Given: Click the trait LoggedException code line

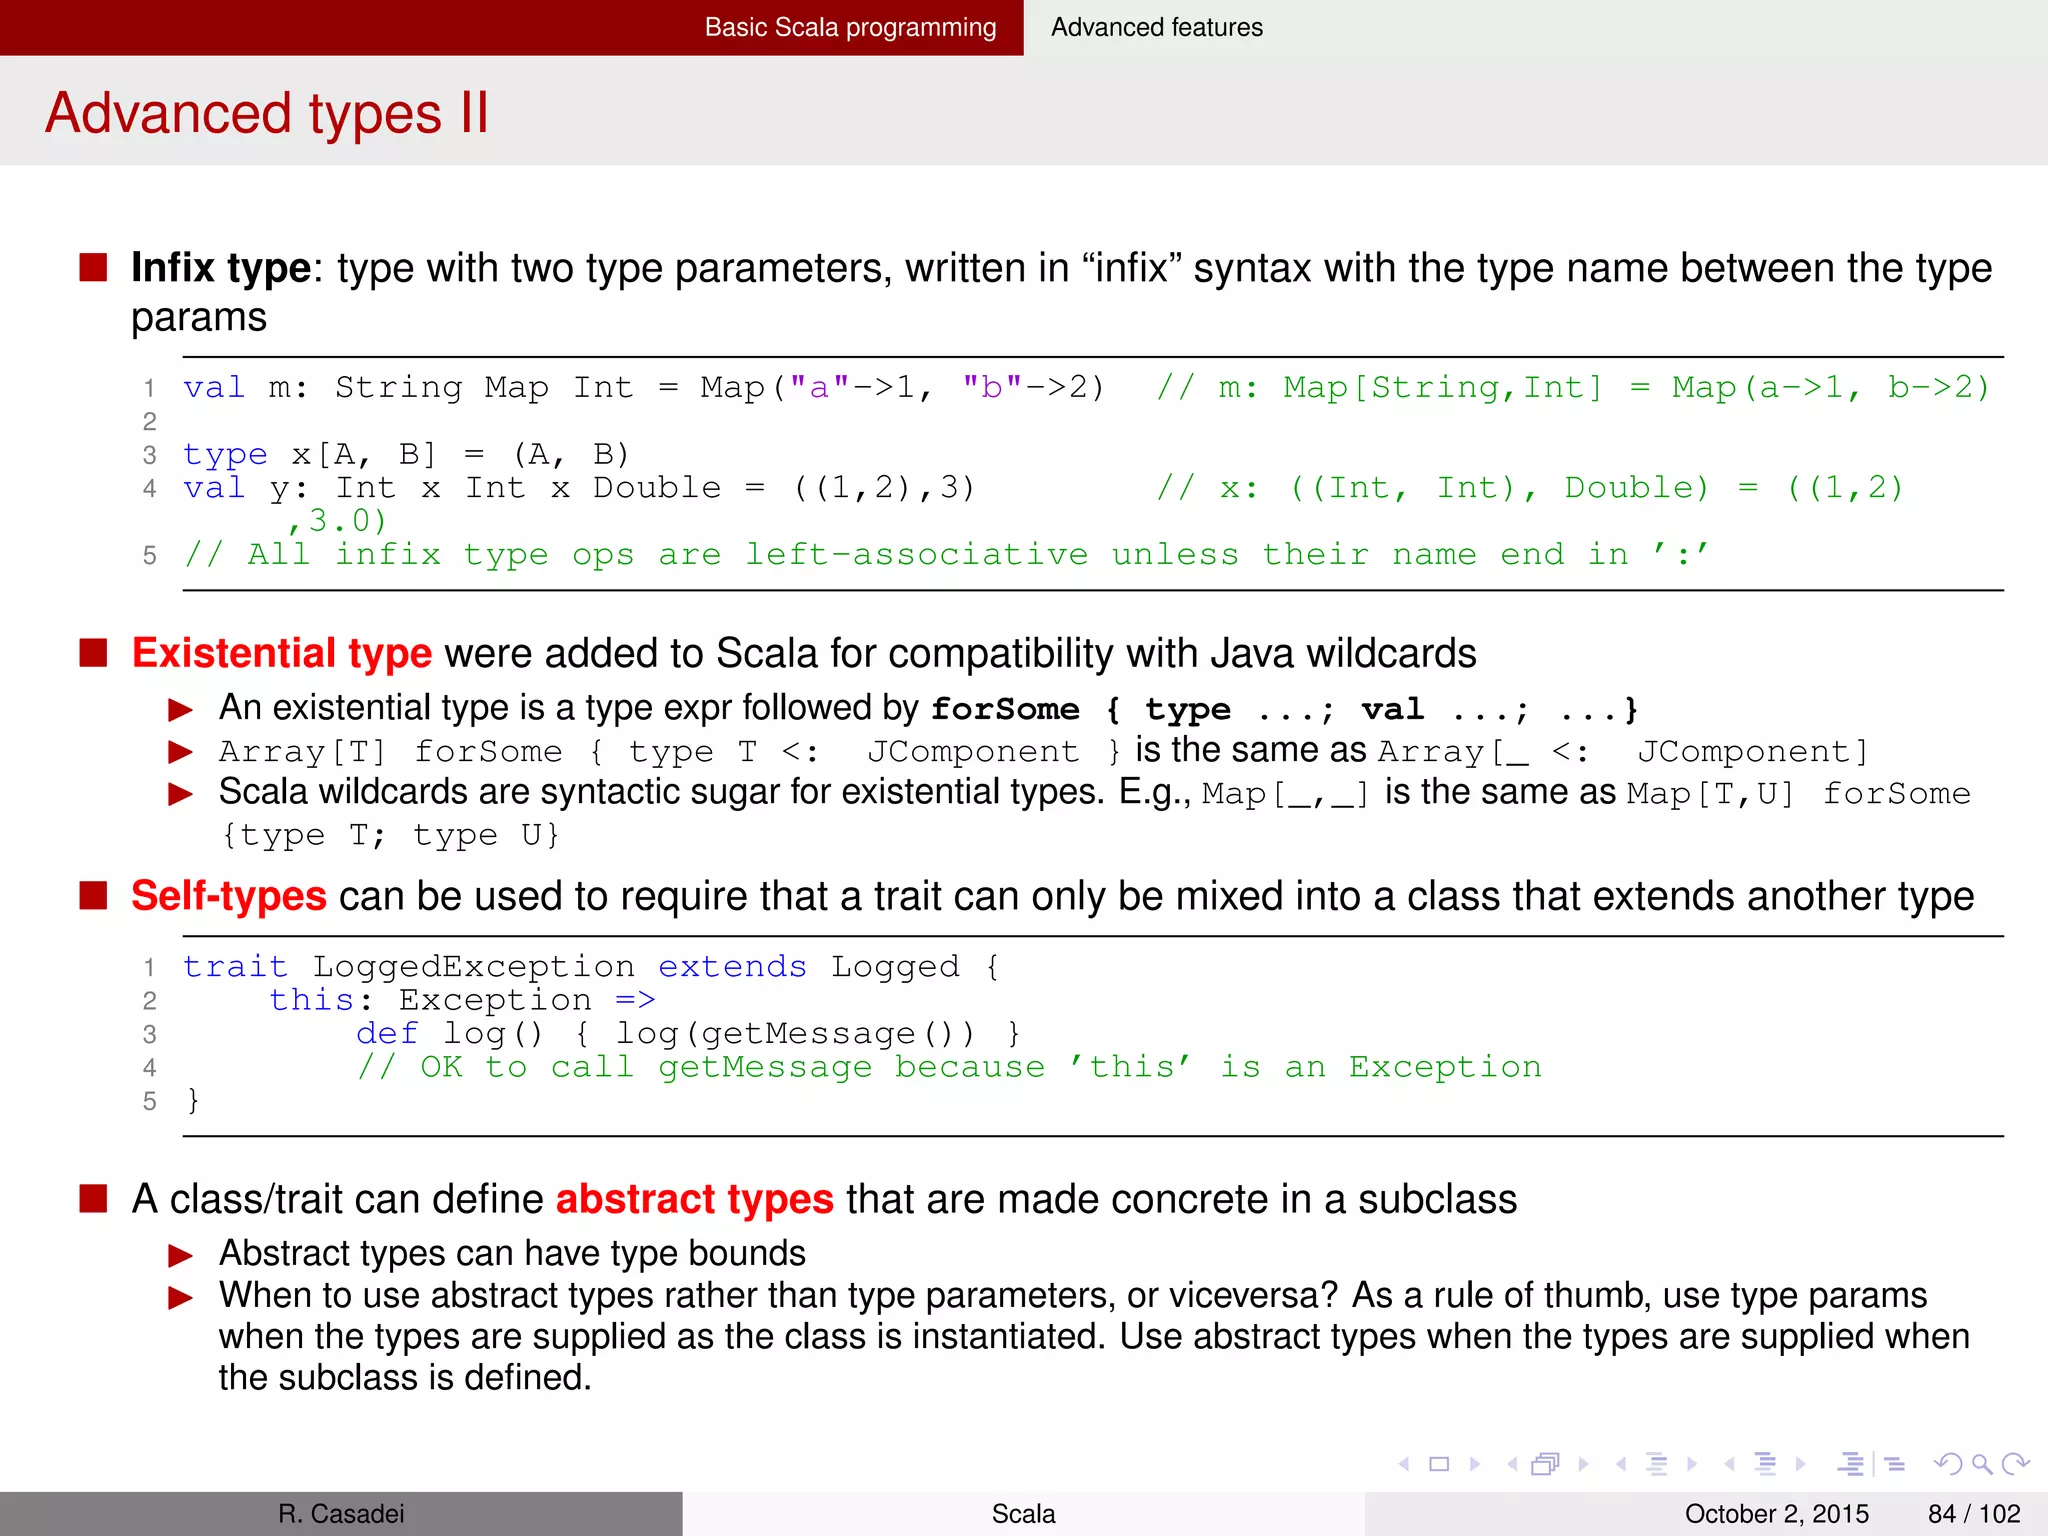Looking at the screenshot, I should click(x=591, y=967).
